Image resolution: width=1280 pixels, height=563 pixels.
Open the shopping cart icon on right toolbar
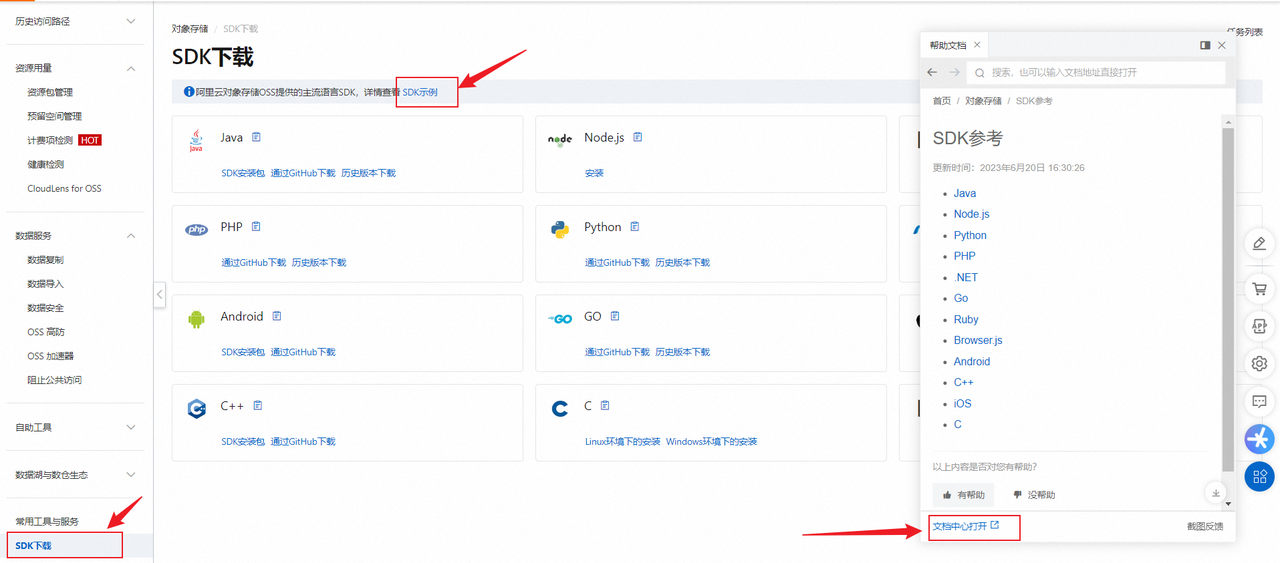[1259, 289]
